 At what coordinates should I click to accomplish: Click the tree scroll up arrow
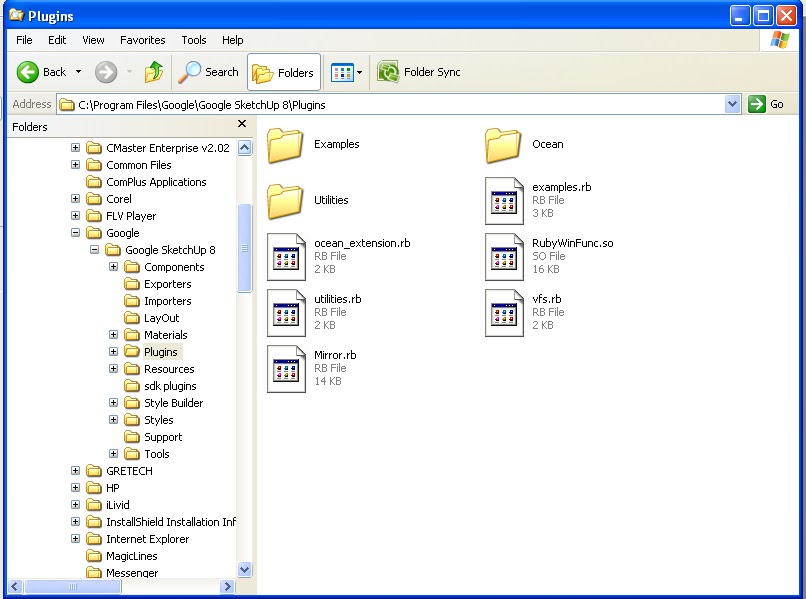tap(245, 148)
